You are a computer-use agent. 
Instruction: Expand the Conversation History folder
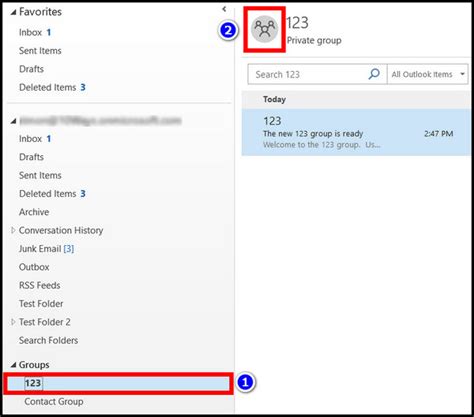(x=13, y=230)
